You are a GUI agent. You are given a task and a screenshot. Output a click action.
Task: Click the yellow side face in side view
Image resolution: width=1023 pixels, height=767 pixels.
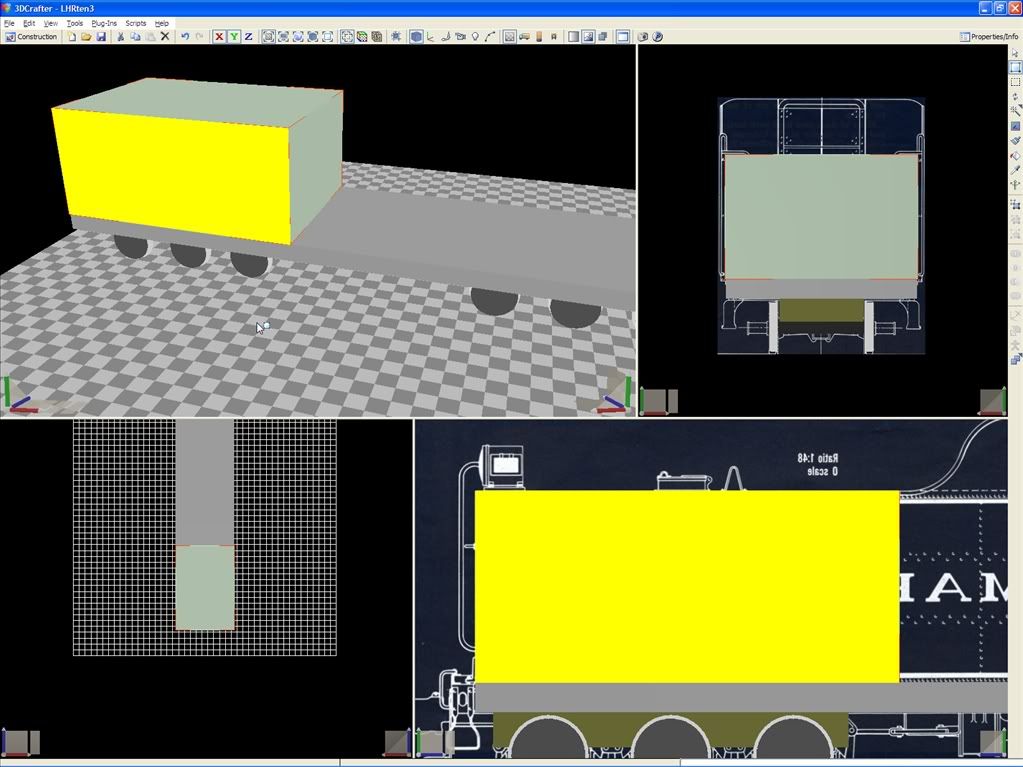click(686, 586)
